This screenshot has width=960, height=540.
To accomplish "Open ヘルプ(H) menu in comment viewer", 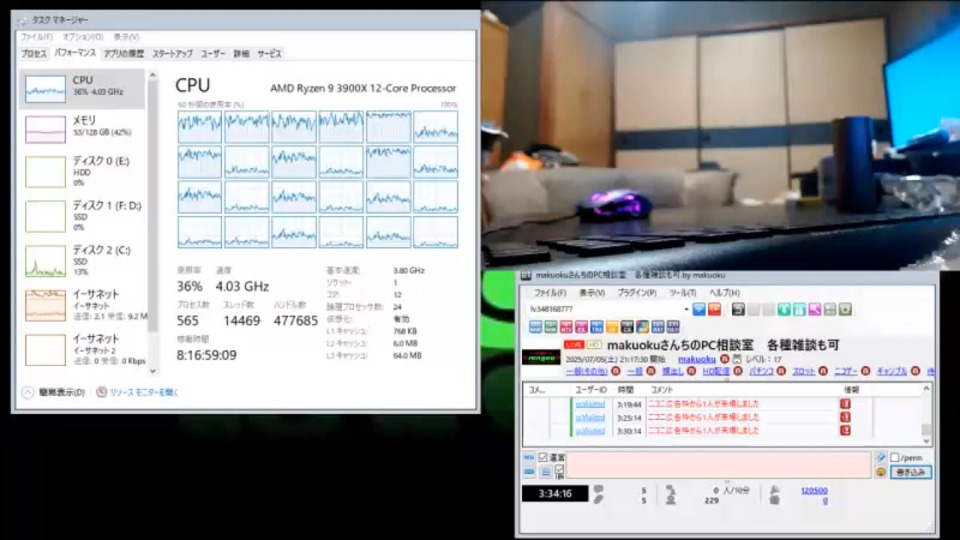I will tap(725, 293).
